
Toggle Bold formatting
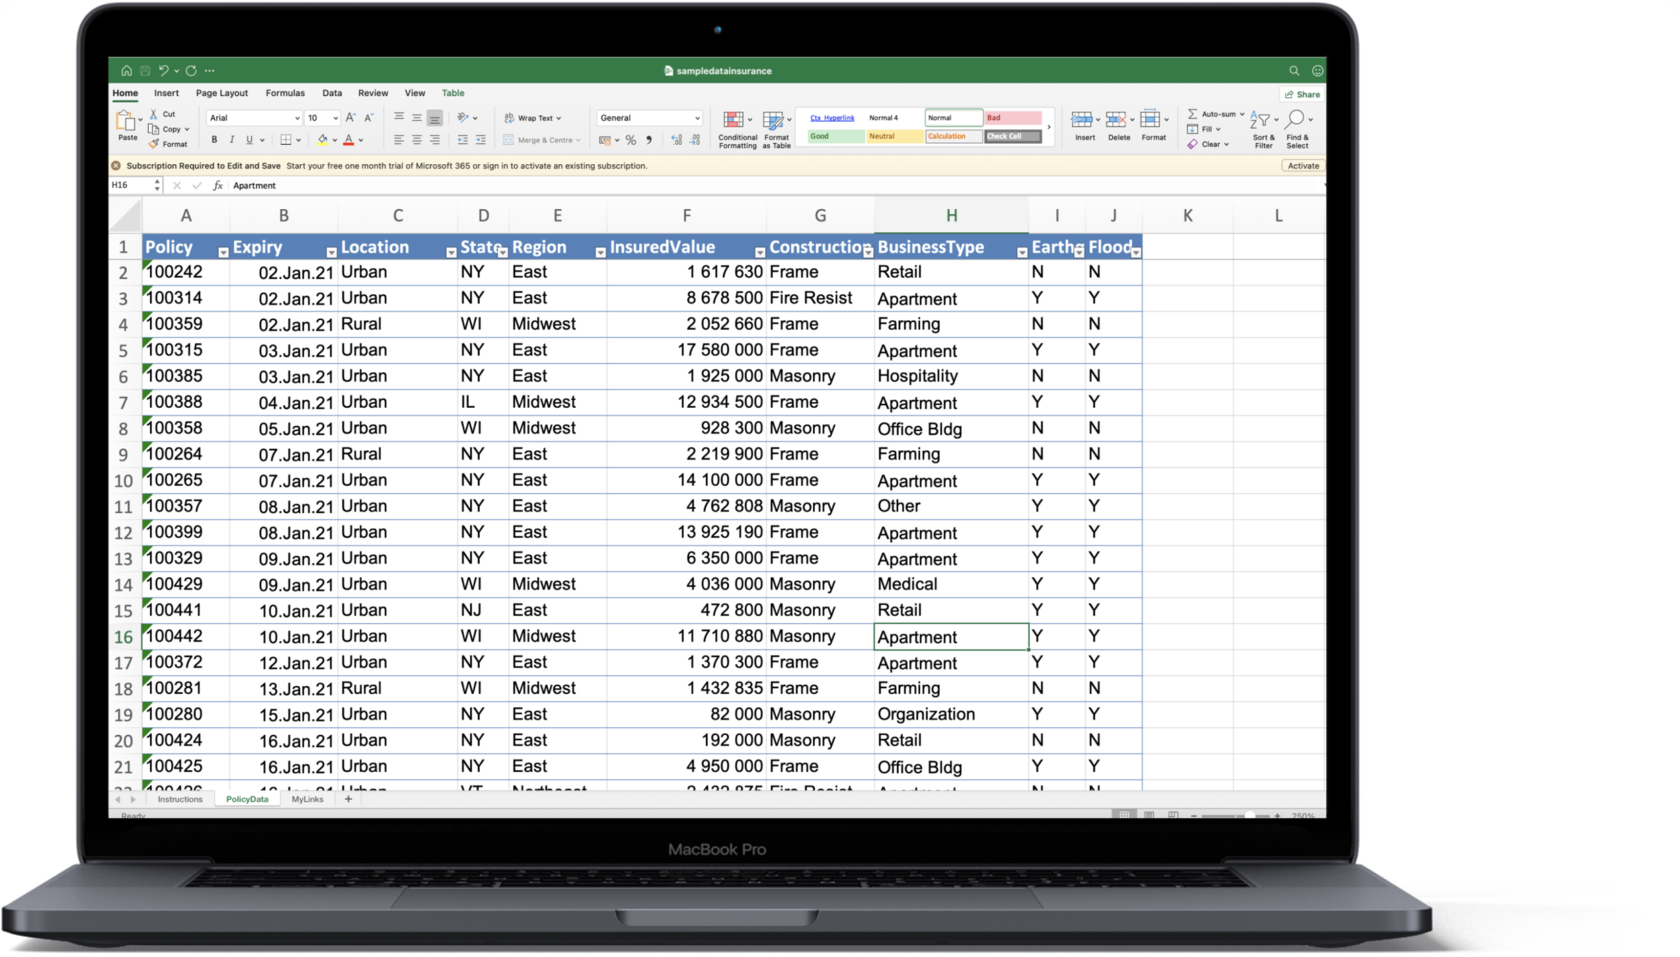click(214, 140)
